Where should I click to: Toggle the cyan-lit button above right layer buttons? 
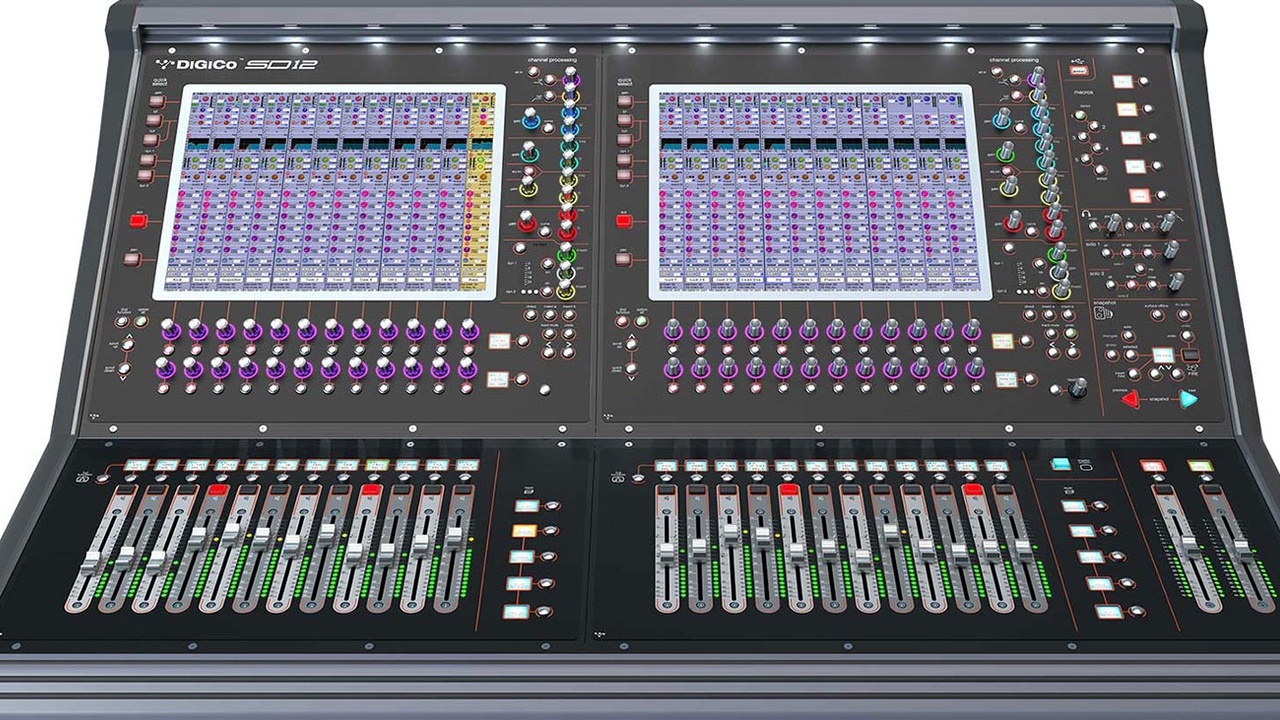click(x=1060, y=464)
